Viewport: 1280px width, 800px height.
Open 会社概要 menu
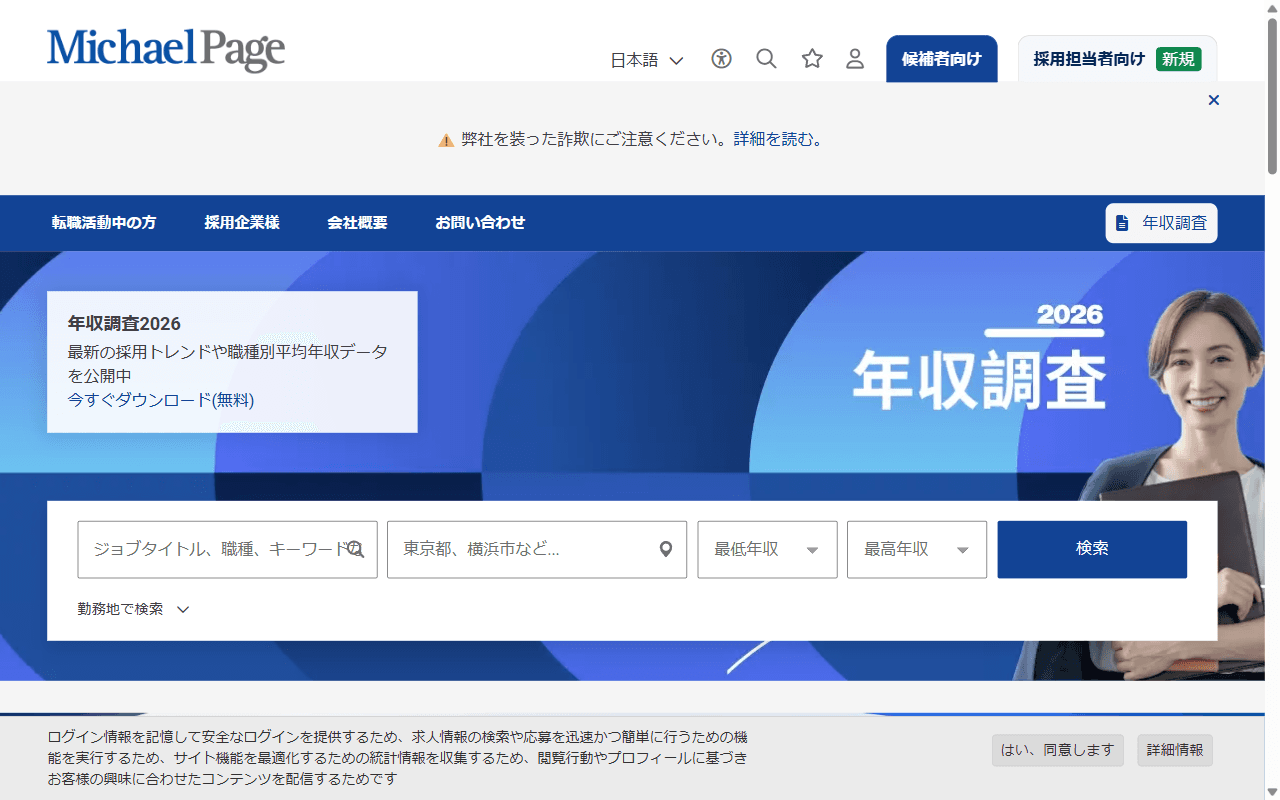[357, 223]
